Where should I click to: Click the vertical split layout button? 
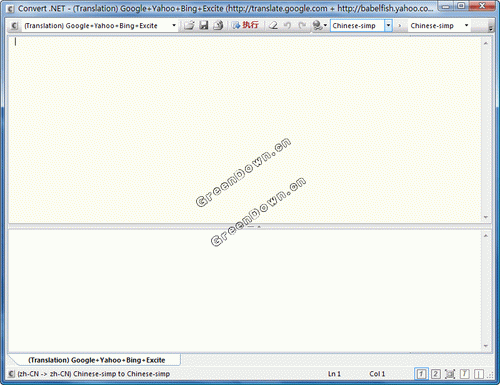[x=479, y=374]
